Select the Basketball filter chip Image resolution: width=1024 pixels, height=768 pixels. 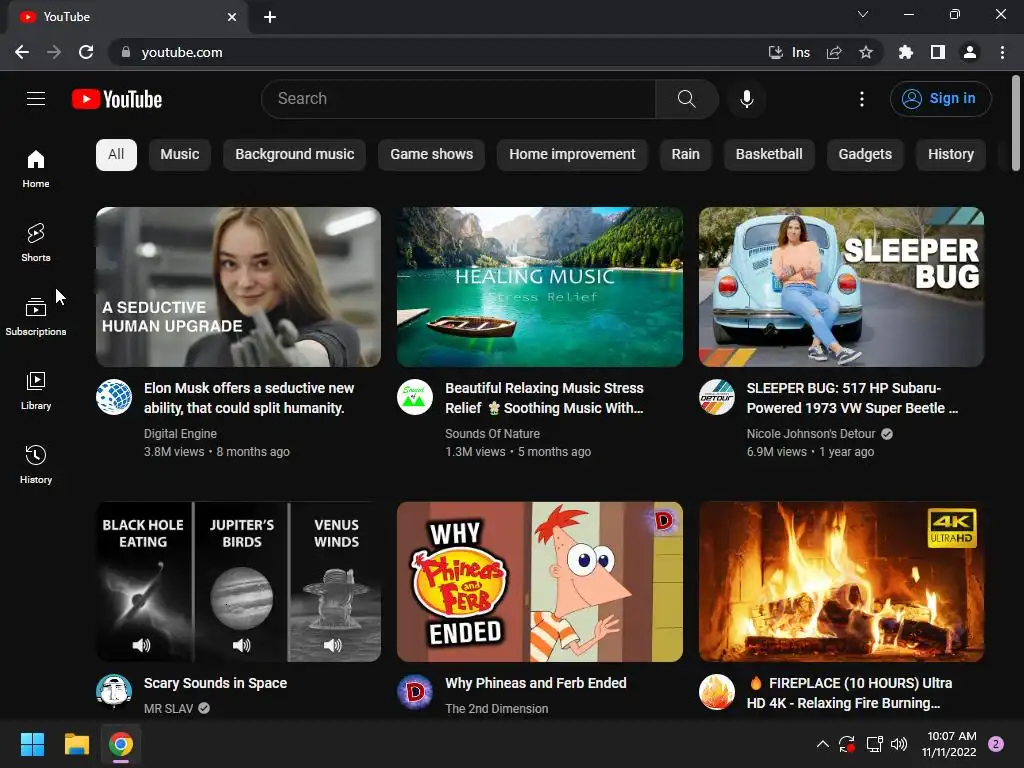point(769,155)
